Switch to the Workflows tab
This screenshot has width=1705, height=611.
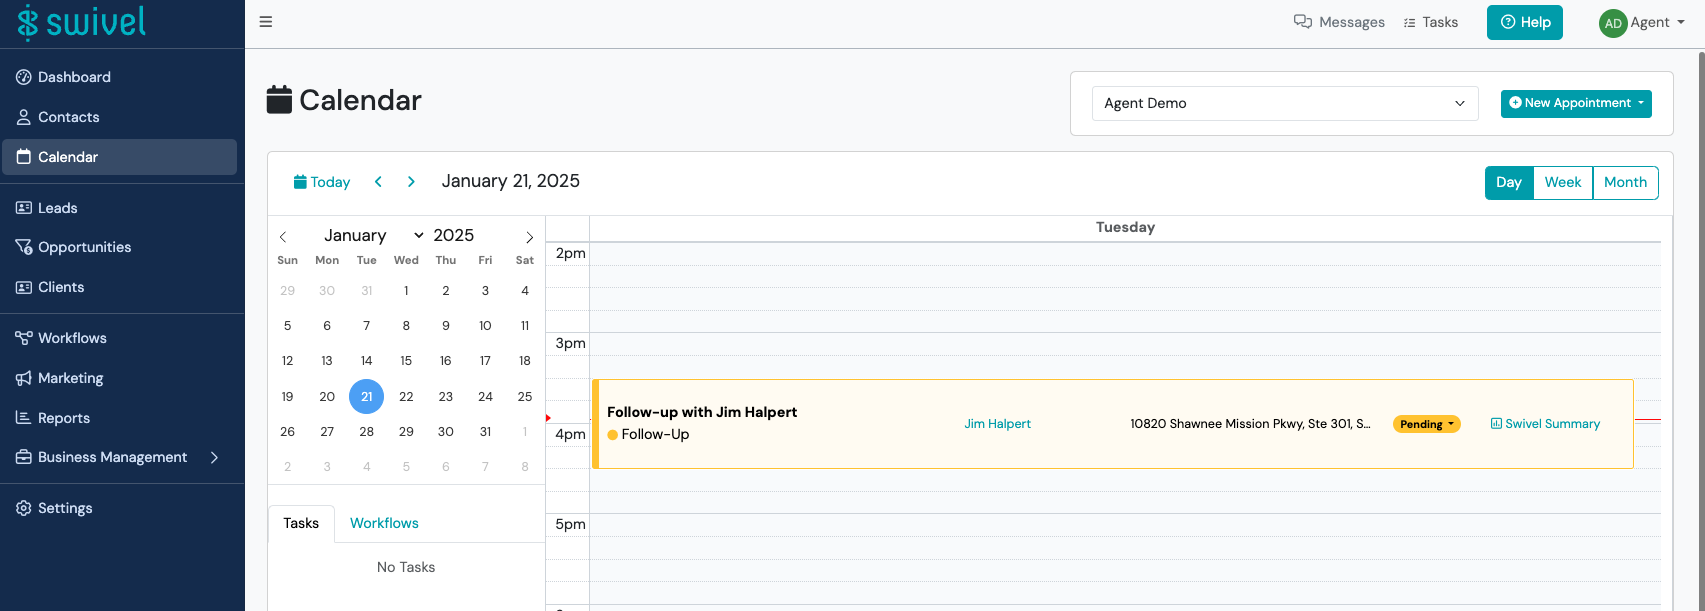tap(384, 523)
